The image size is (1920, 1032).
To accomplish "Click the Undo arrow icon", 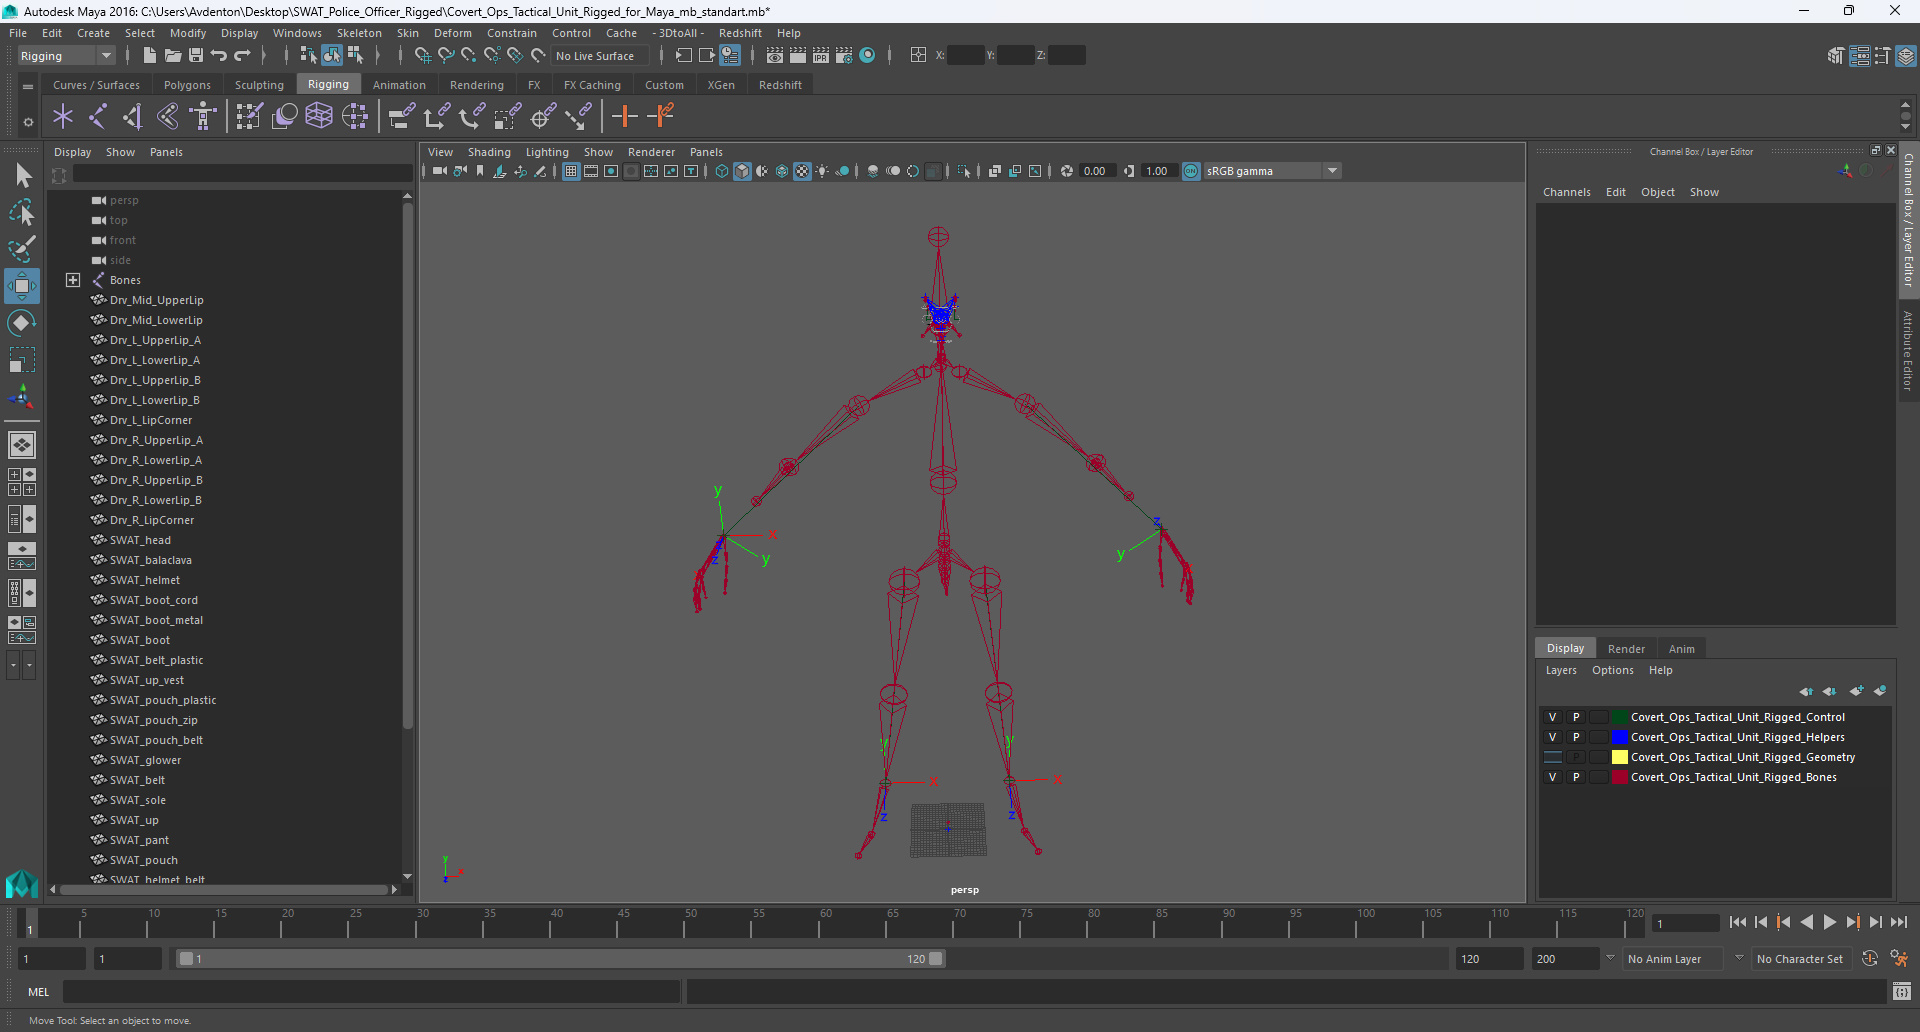I will [219, 56].
